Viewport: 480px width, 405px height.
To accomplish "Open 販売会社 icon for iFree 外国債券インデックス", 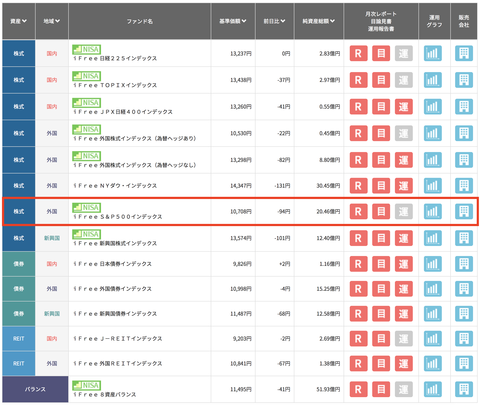I will point(464,289).
